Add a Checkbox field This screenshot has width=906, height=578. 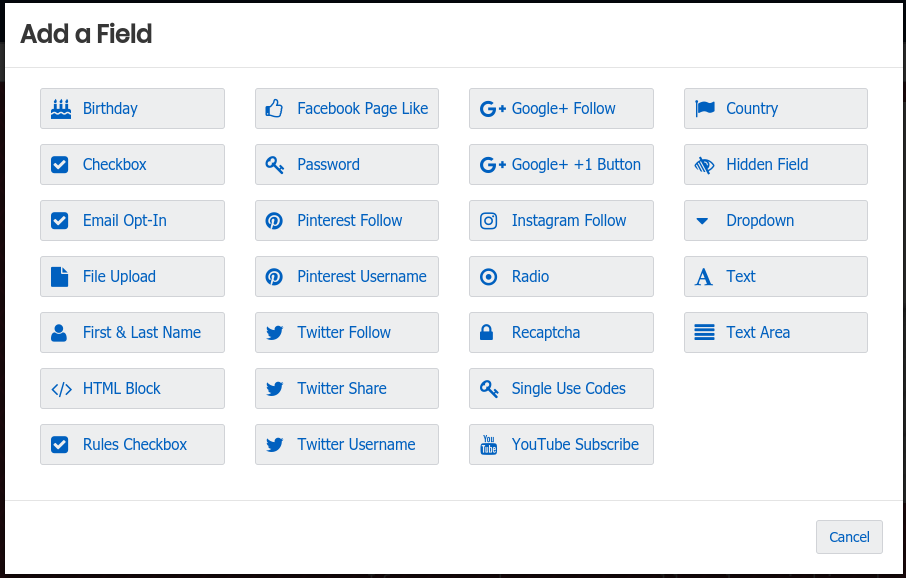[x=132, y=165]
